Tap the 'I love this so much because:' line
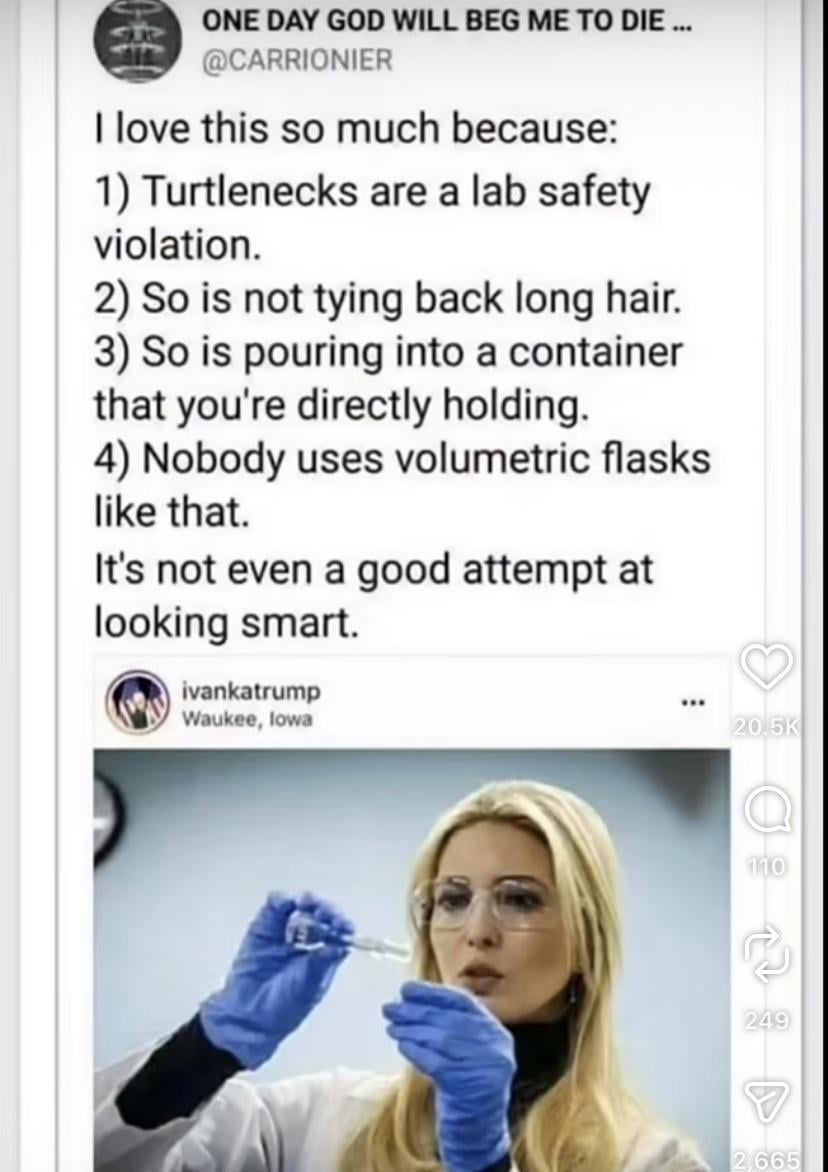Image resolution: width=828 pixels, height=1172 pixels. click(x=356, y=130)
